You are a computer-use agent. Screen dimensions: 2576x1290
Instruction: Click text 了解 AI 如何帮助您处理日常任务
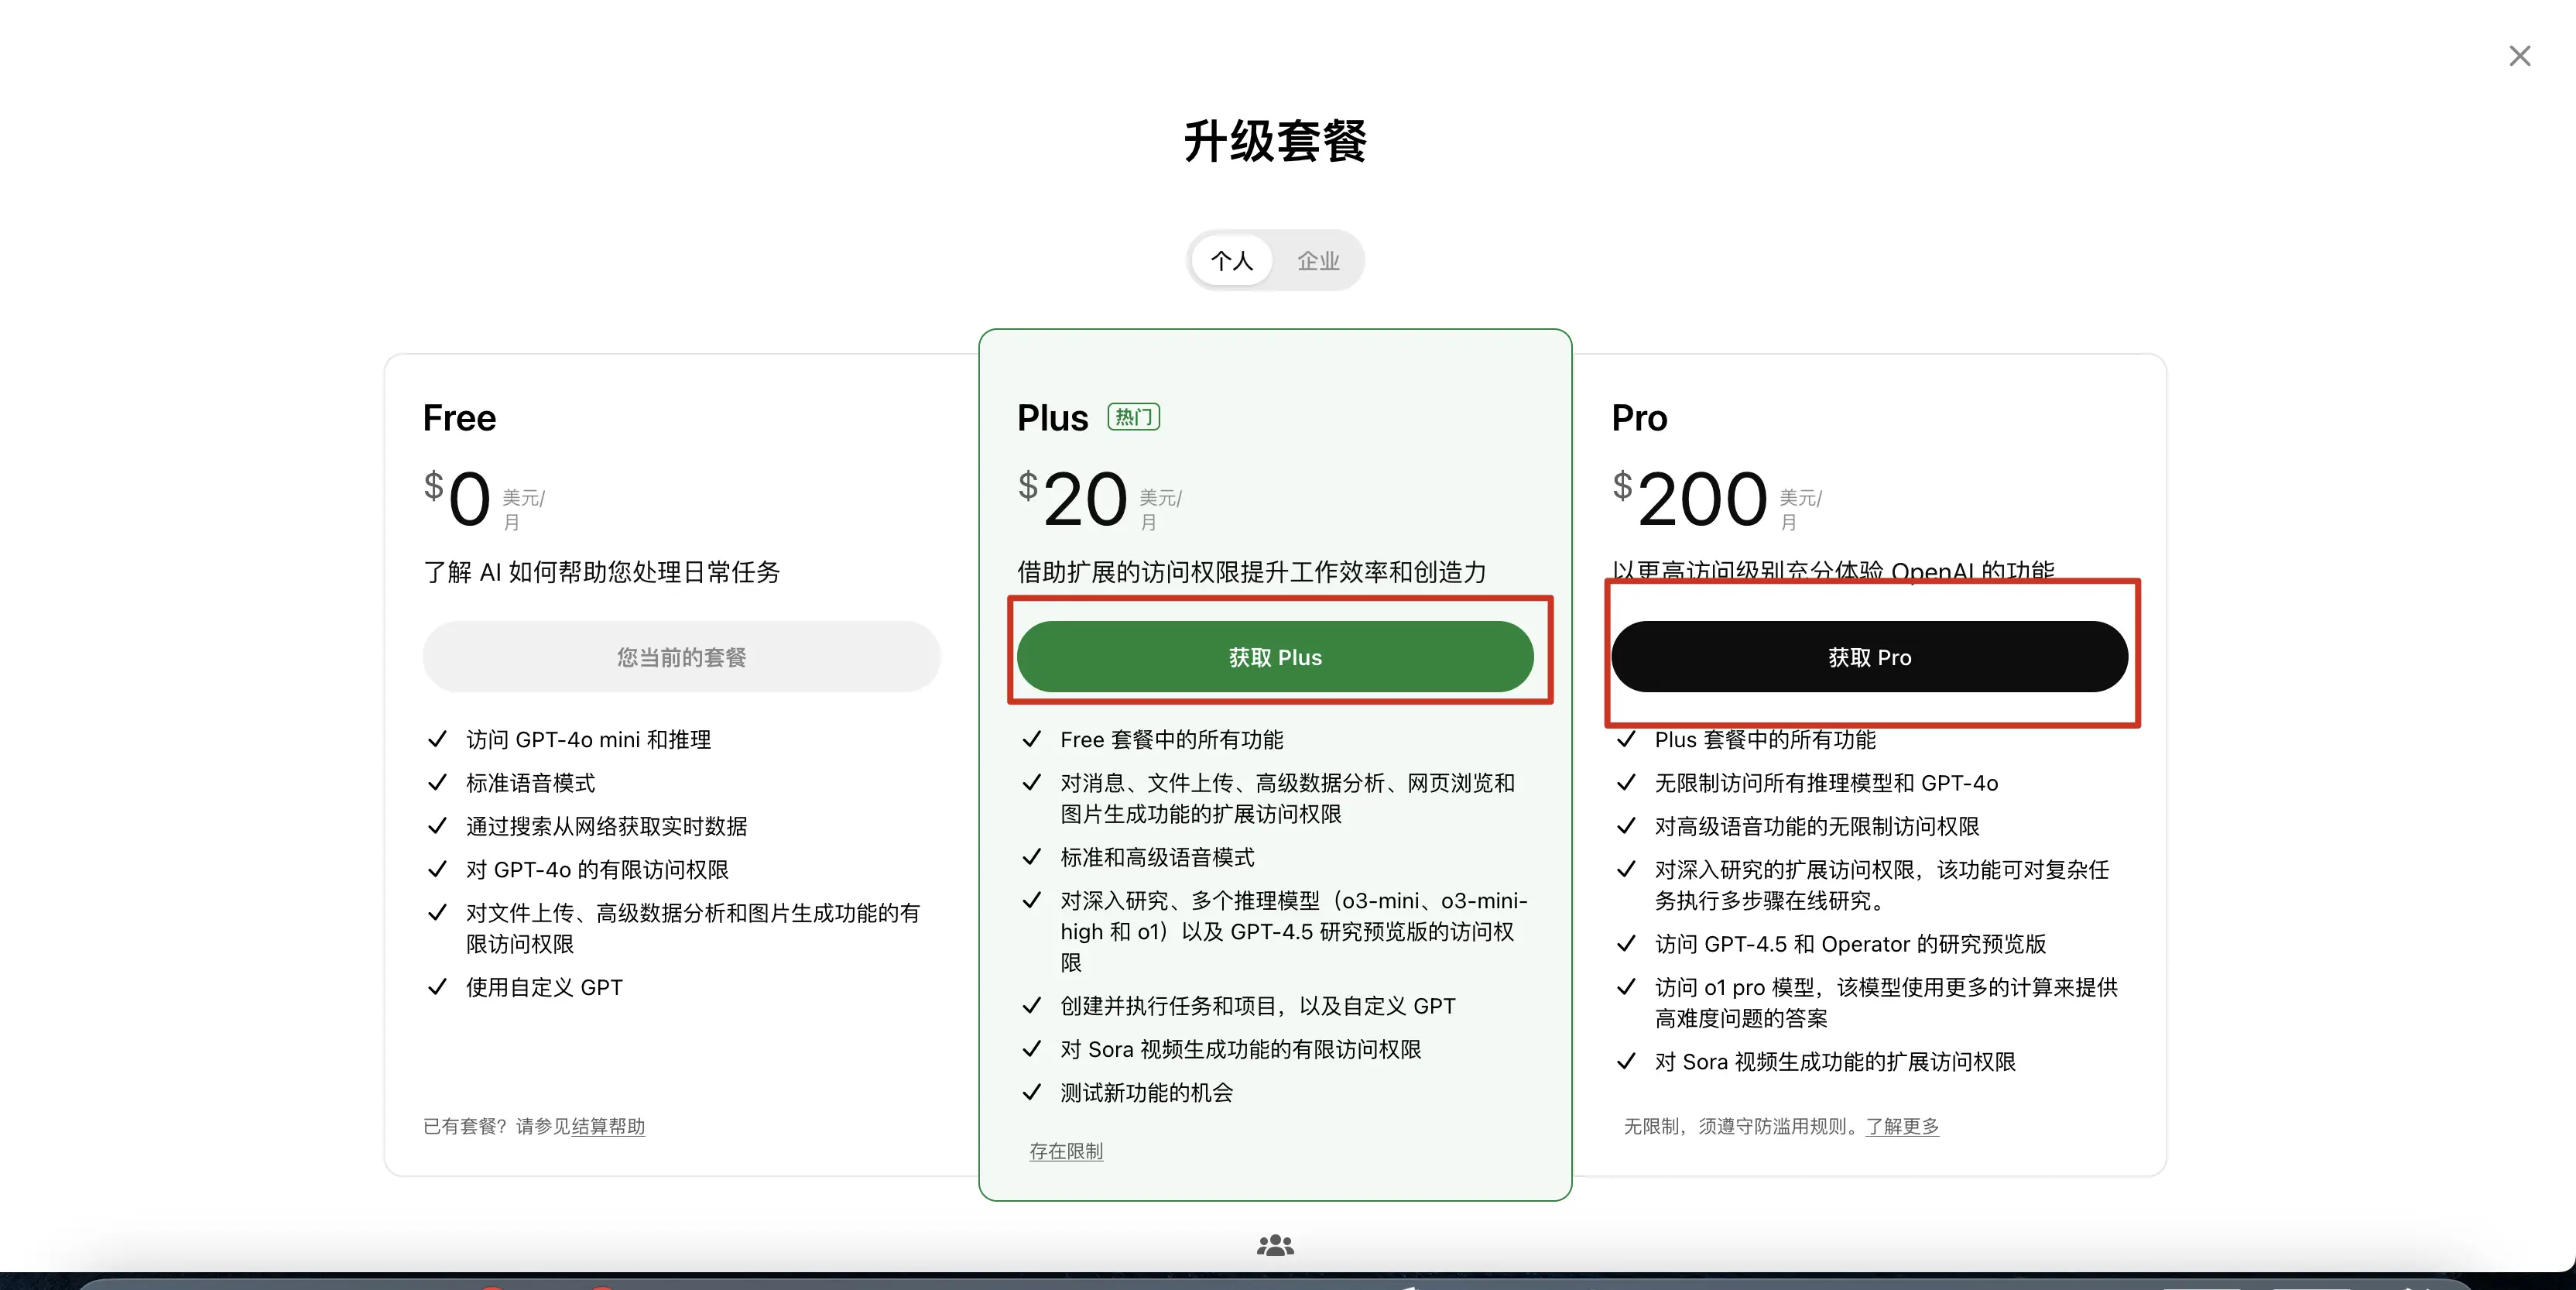(601, 572)
